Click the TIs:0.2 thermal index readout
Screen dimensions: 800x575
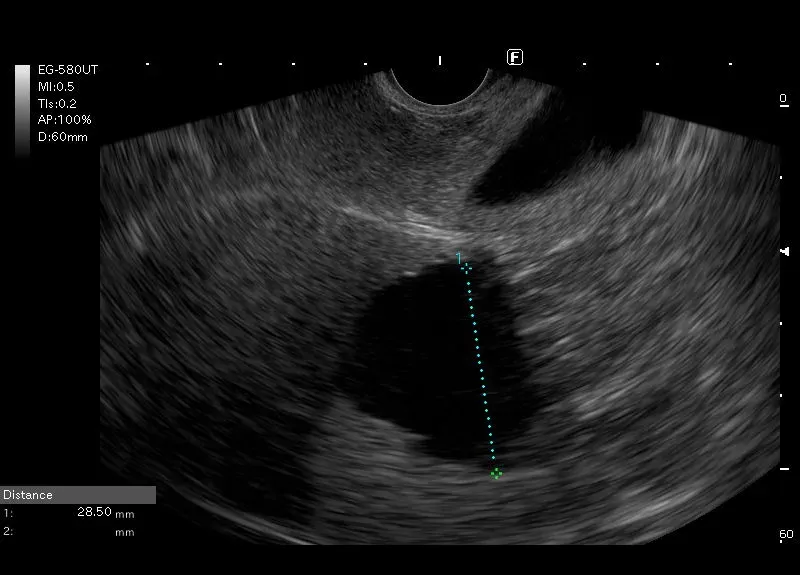(57, 103)
